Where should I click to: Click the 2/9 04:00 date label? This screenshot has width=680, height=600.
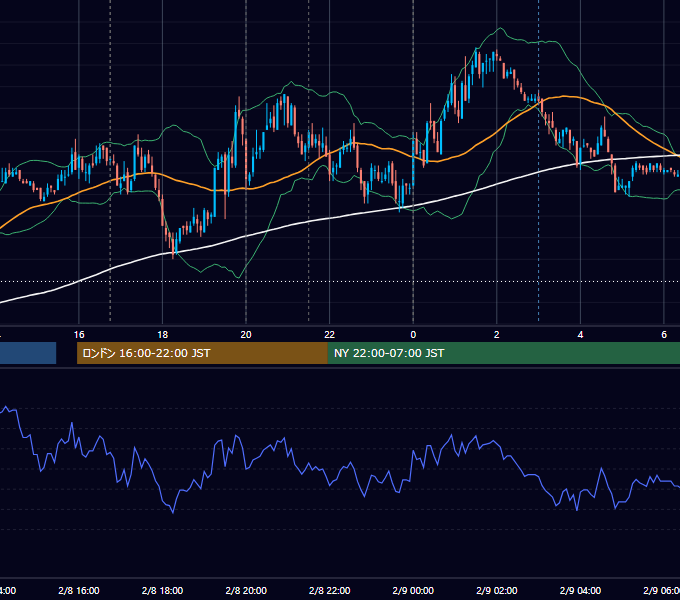pyautogui.click(x=580, y=590)
